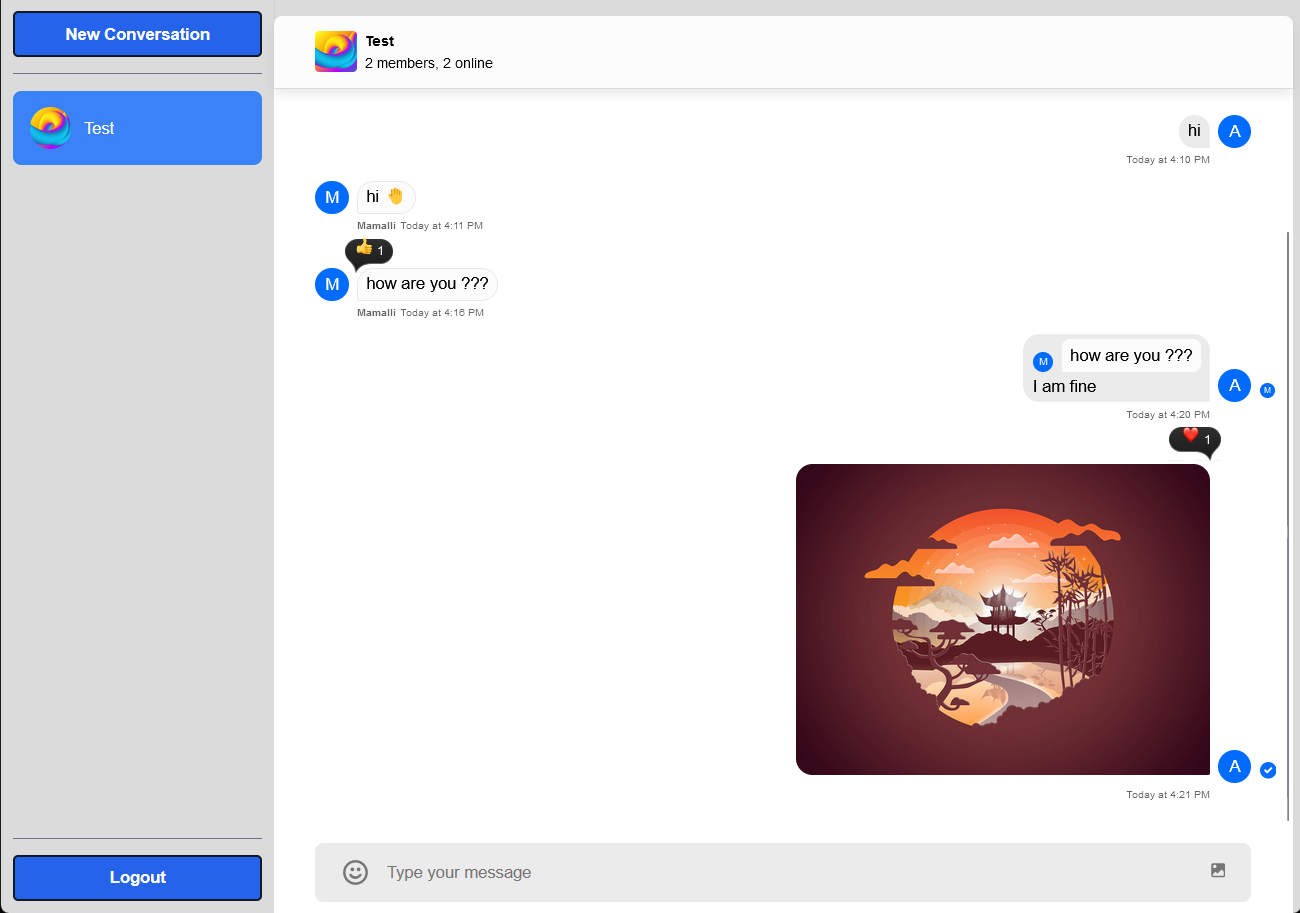Click the chat scrollbar
Image resolution: width=1300 pixels, height=913 pixels.
click(1288, 526)
